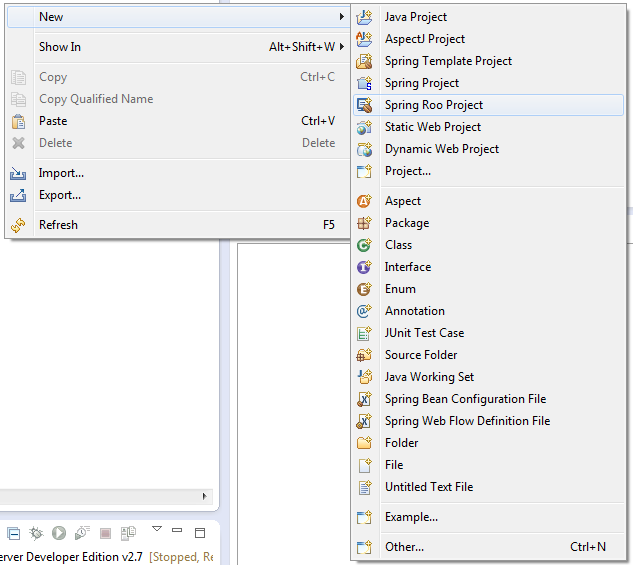633x565 pixels.
Task: Choose Paste from the context menu
Action: [x=178, y=121]
